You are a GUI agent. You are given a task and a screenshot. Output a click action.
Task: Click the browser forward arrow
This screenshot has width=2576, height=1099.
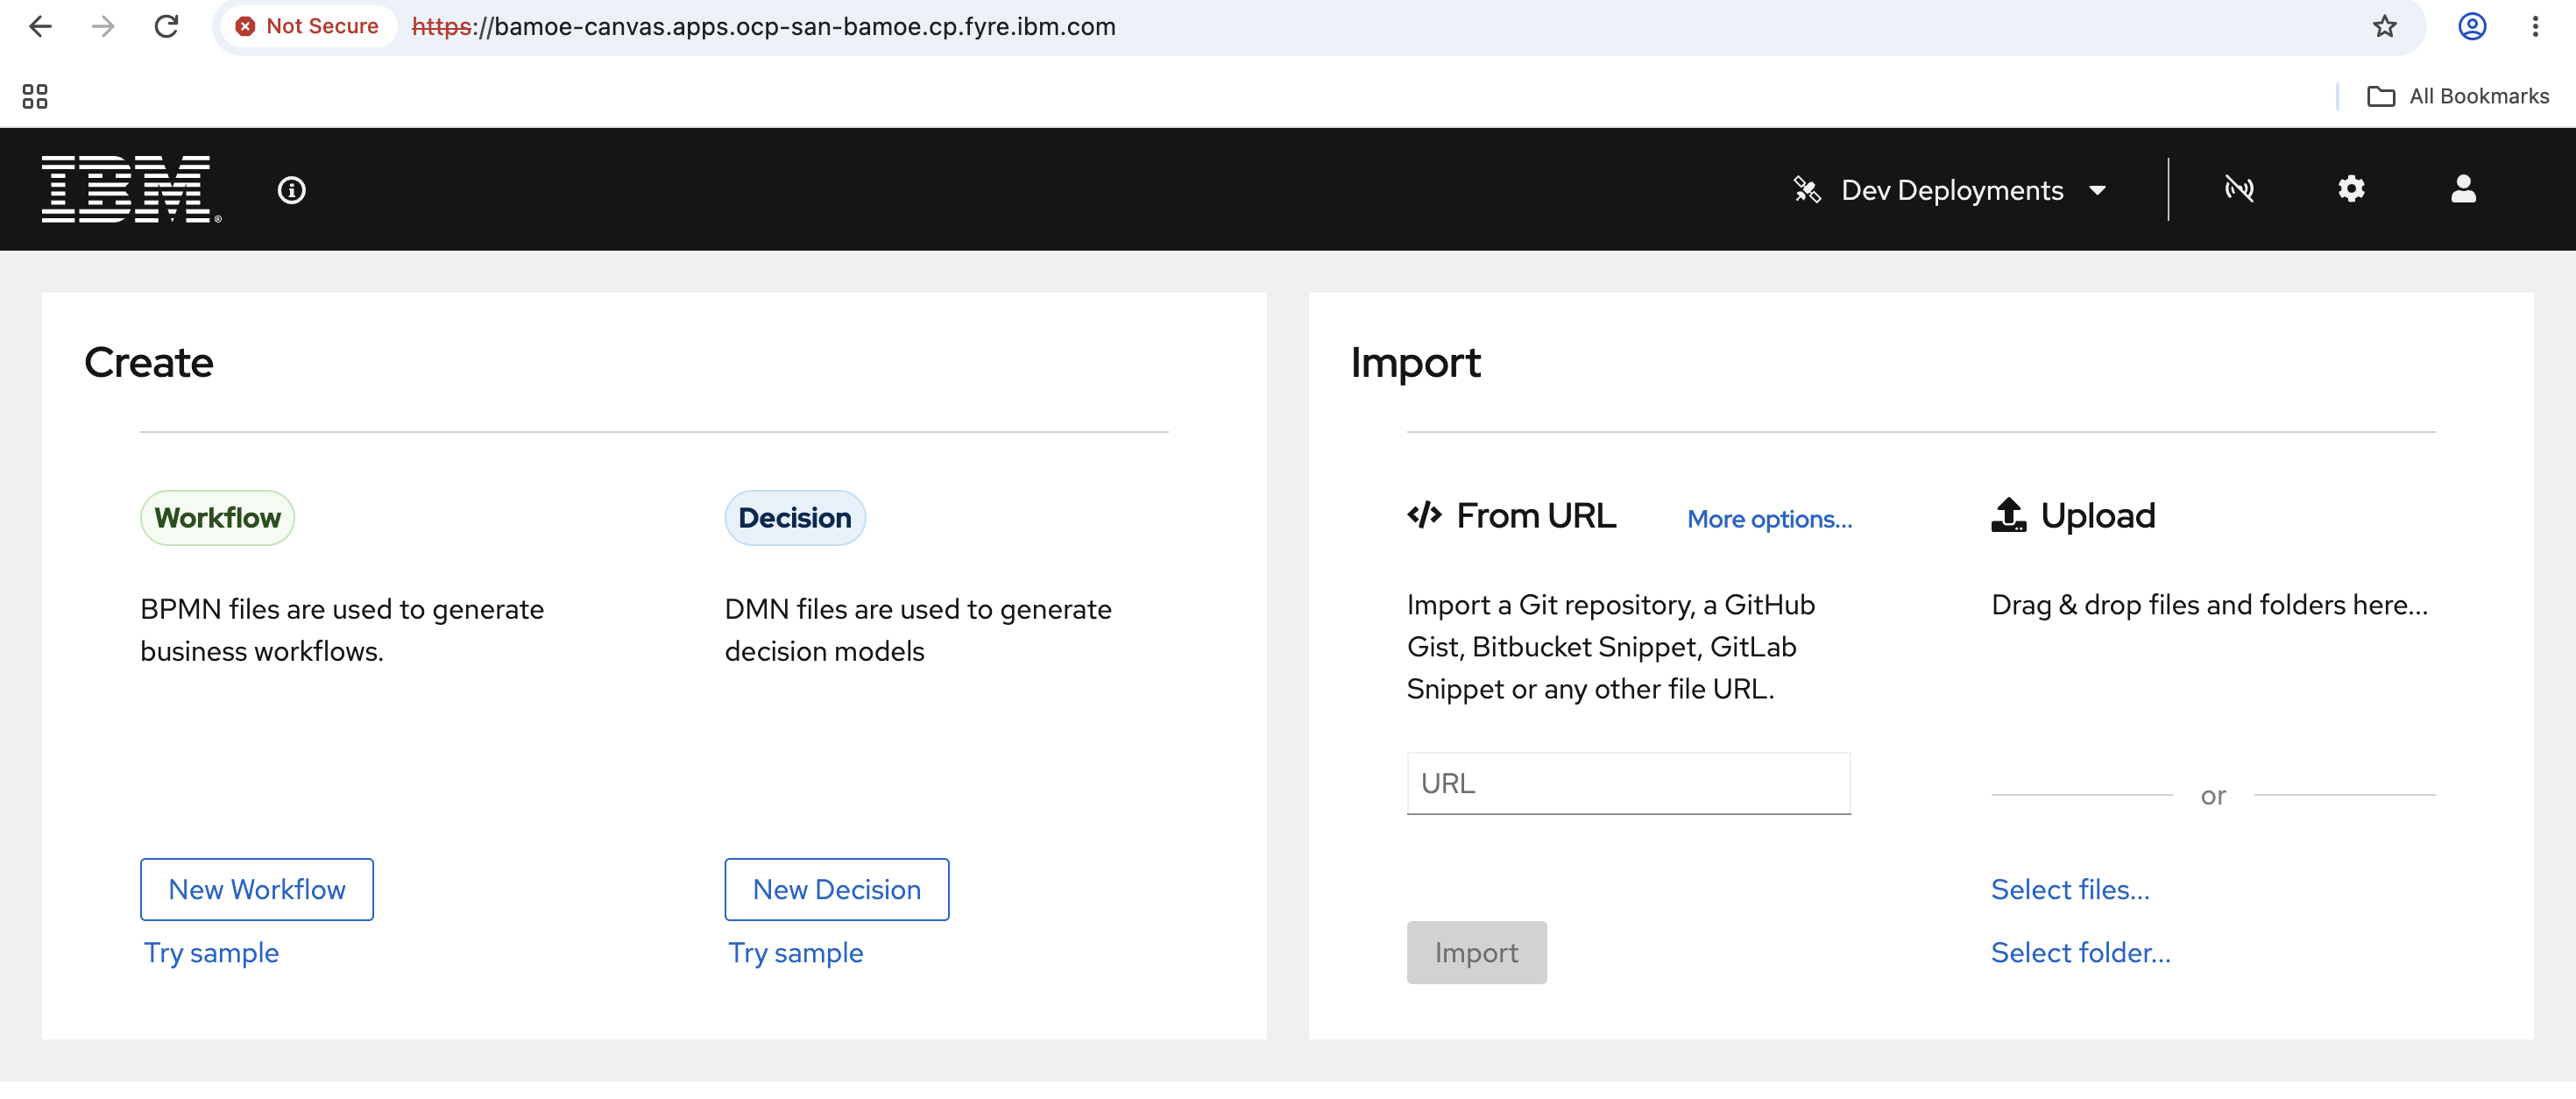[x=103, y=26]
